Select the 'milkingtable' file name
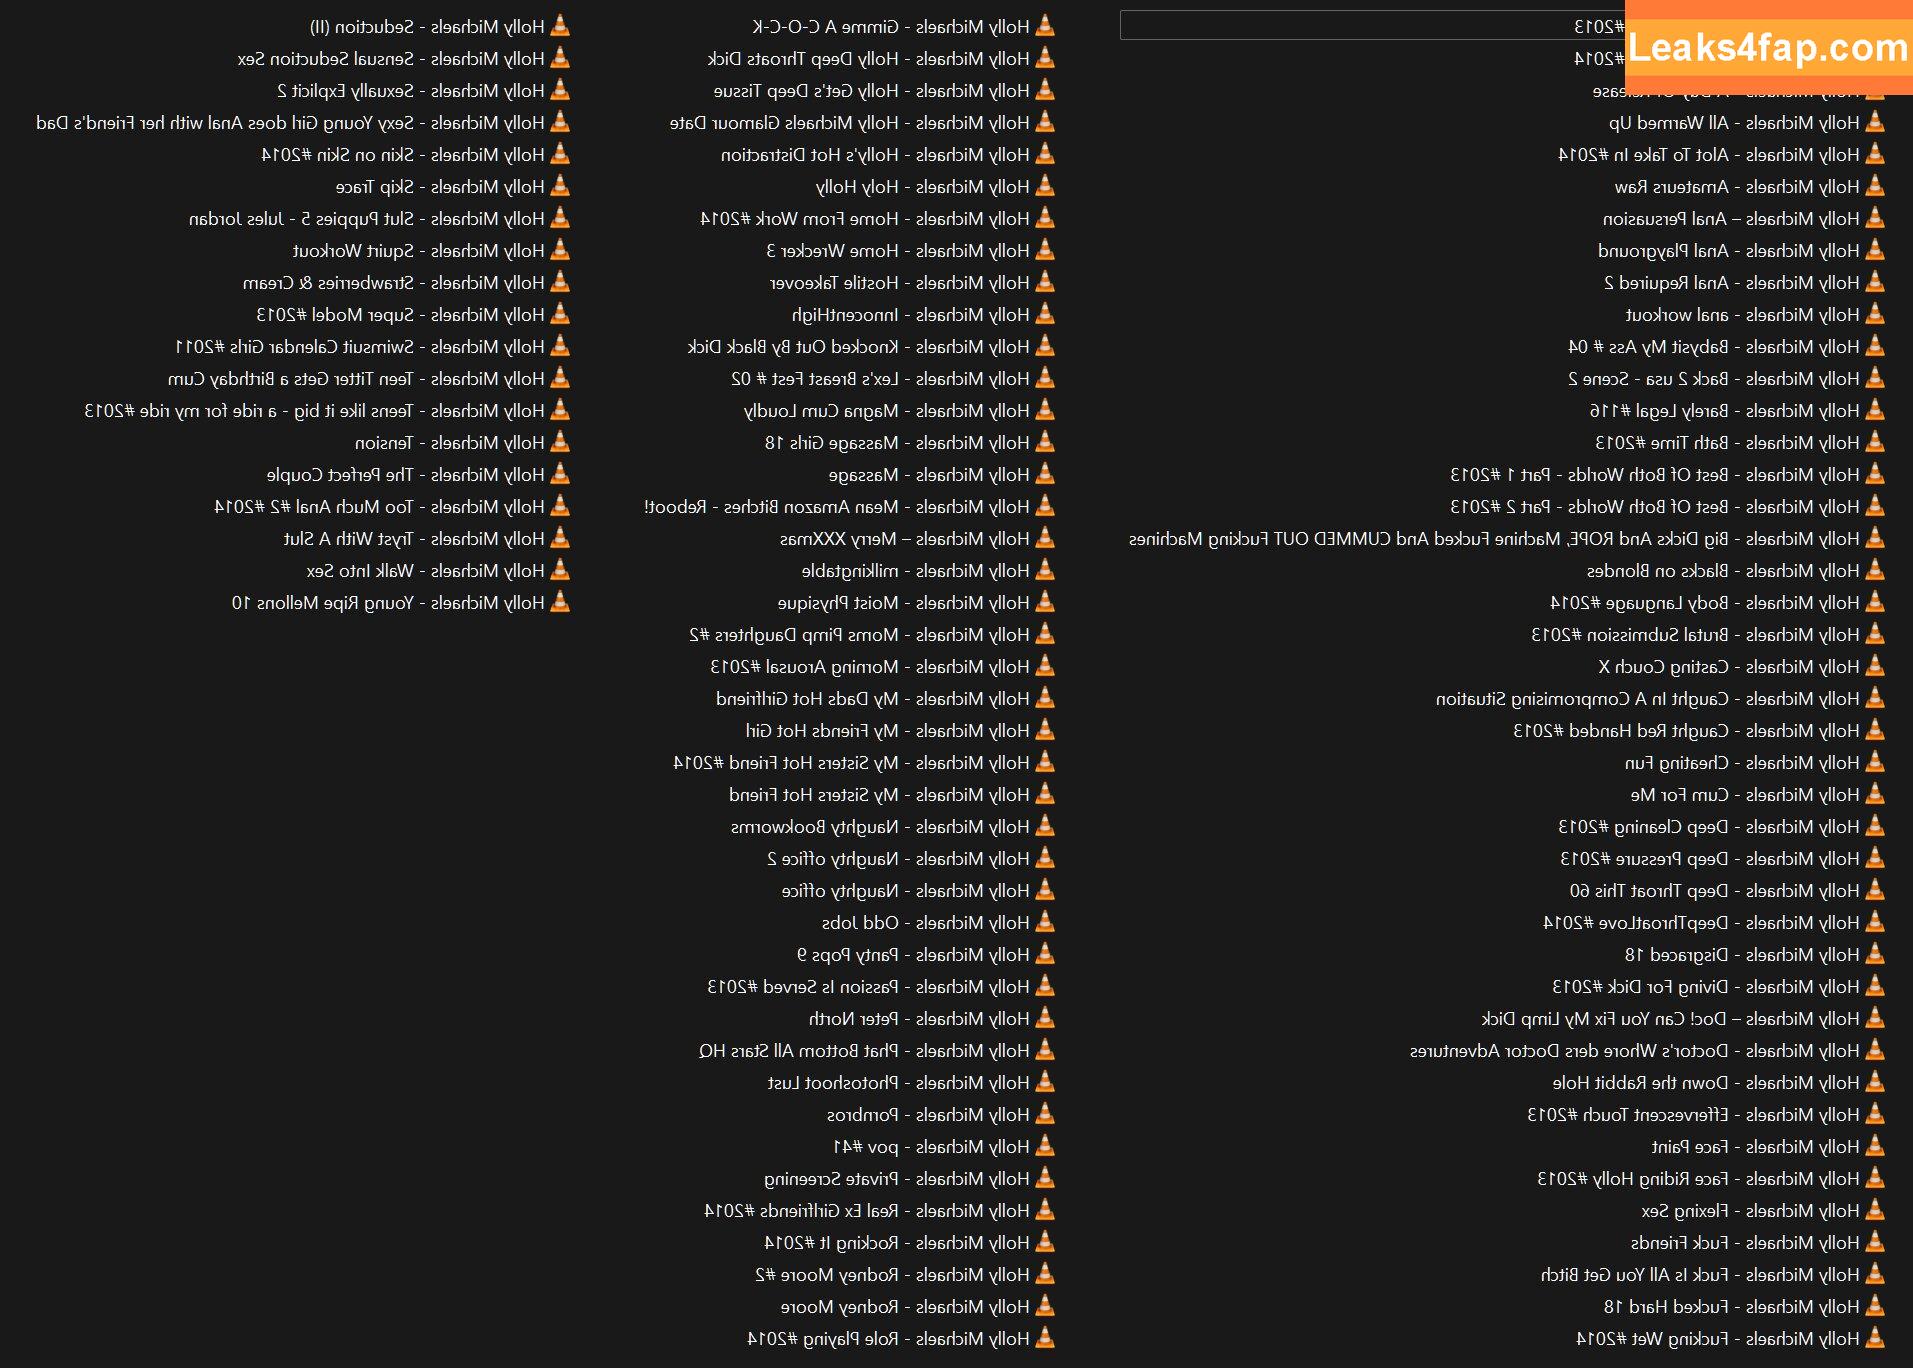1913x1368 pixels. (x=849, y=571)
